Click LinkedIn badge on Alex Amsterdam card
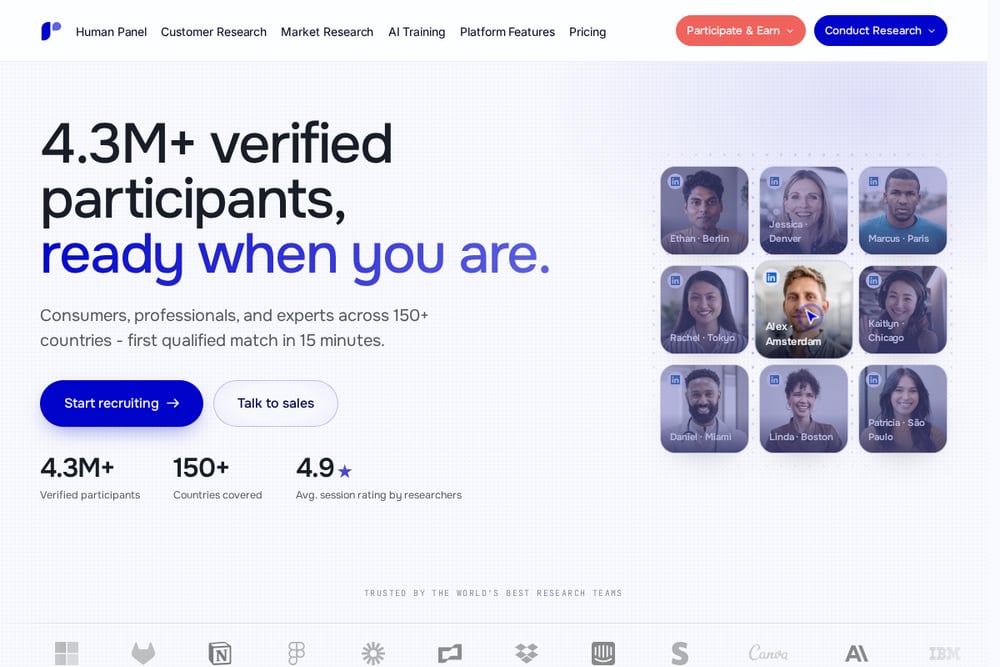 click(772, 277)
